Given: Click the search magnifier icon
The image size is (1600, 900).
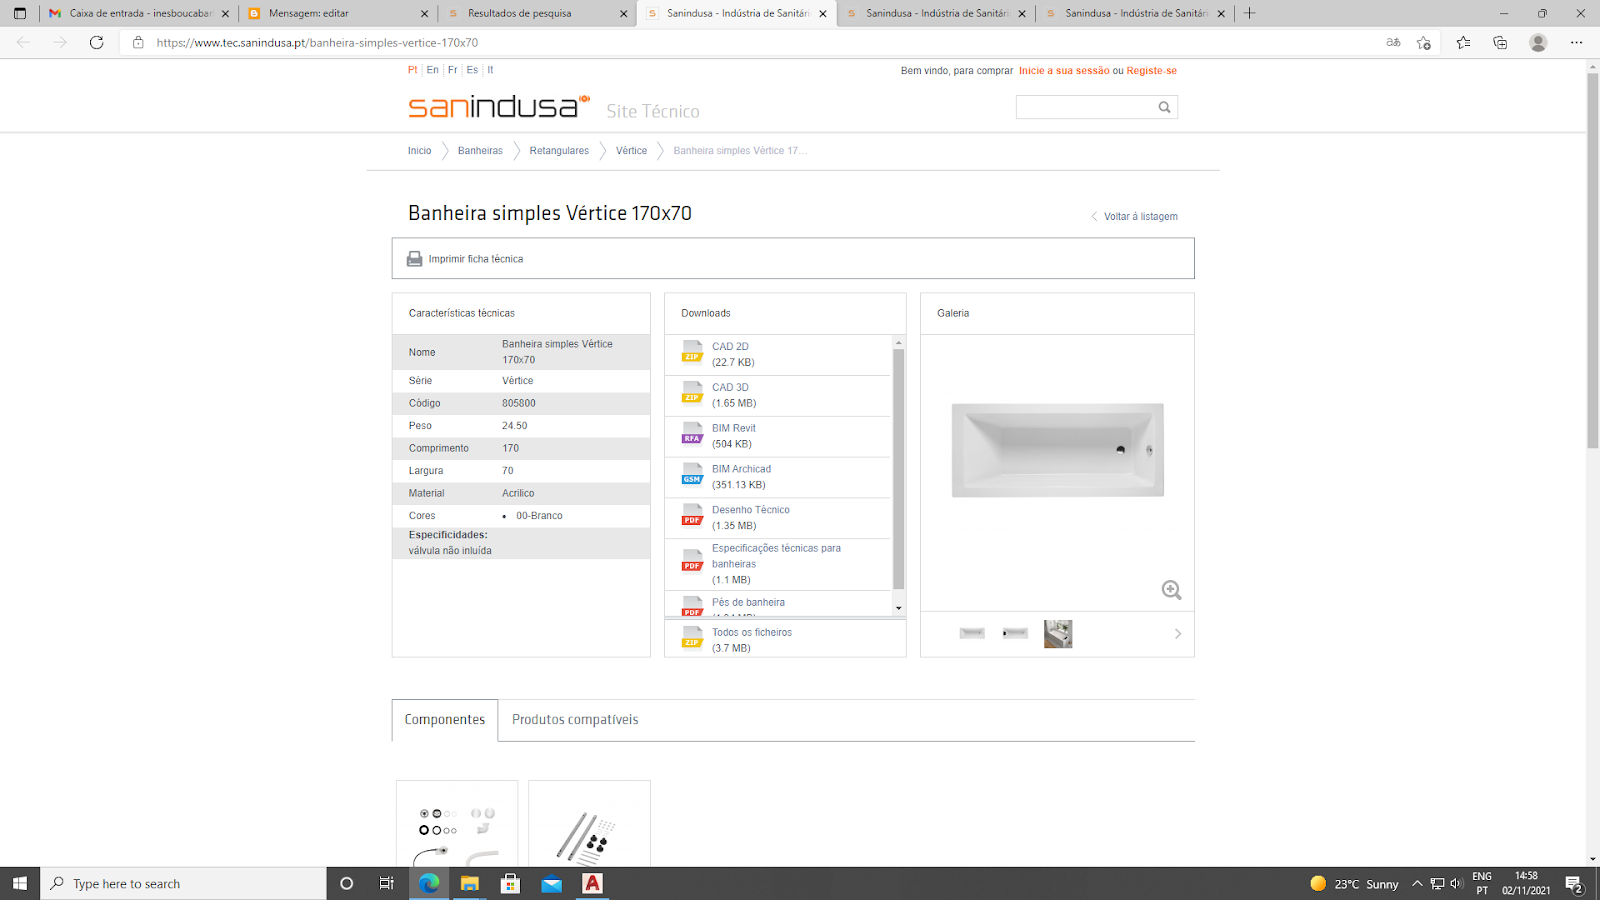Looking at the screenshot, I should pos(1164,107).
